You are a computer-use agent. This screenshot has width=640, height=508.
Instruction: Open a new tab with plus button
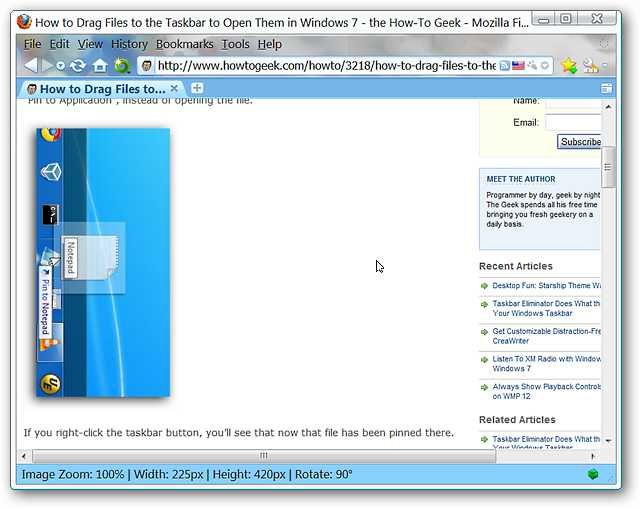click(x=197, y=88)
